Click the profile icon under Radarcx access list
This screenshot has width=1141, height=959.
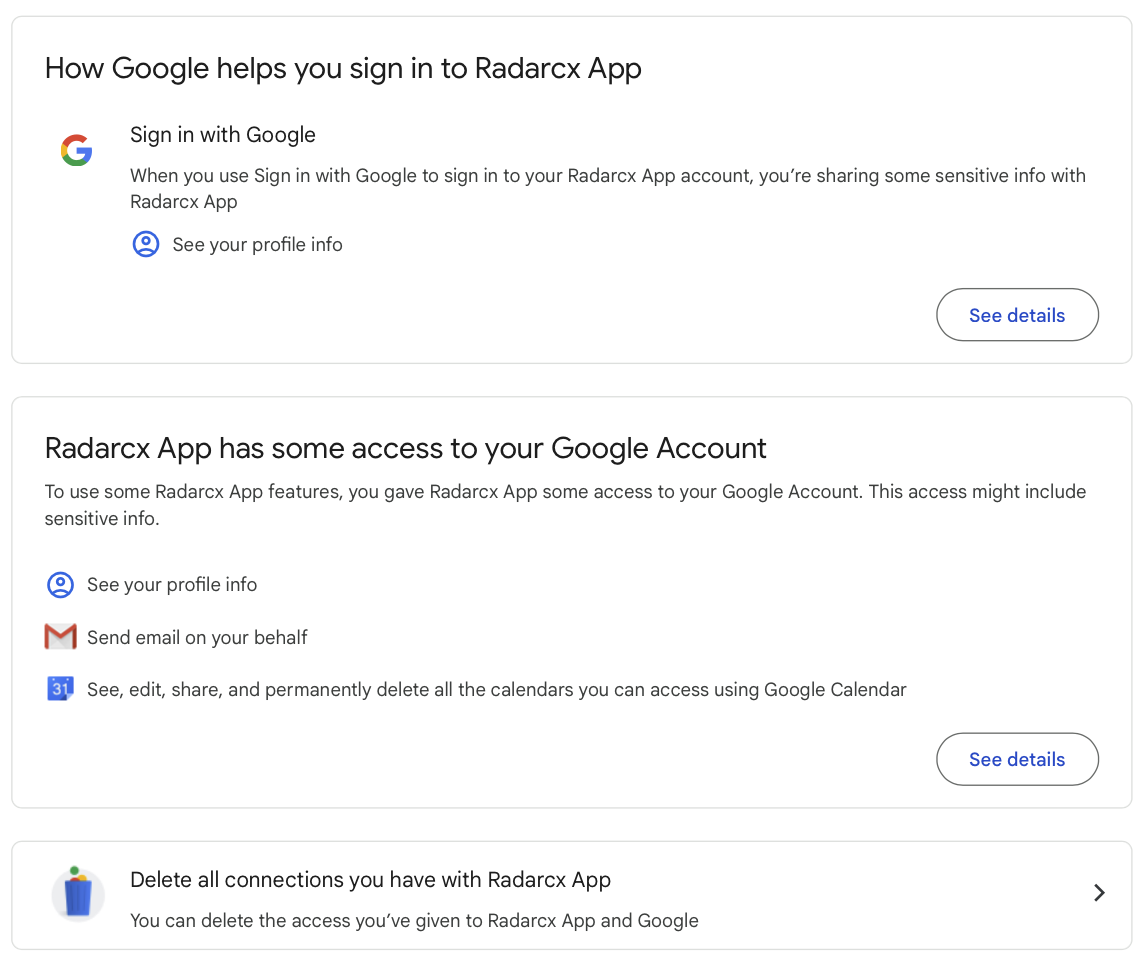pos(60,584)
